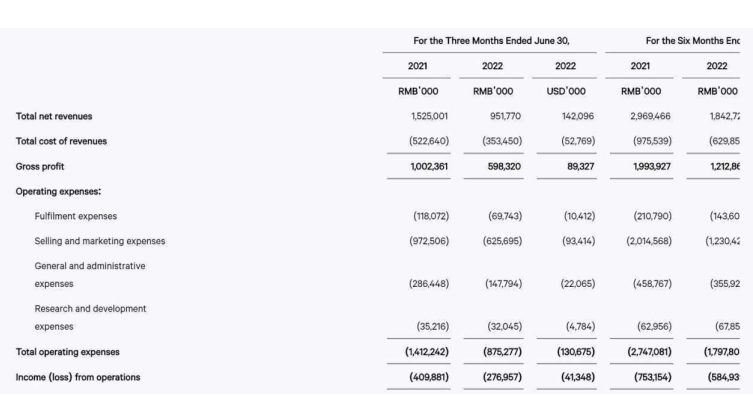Select the 2,969,466 six-month revenue cell
Viewport: 753px width, 405px height.
[650, 116]
